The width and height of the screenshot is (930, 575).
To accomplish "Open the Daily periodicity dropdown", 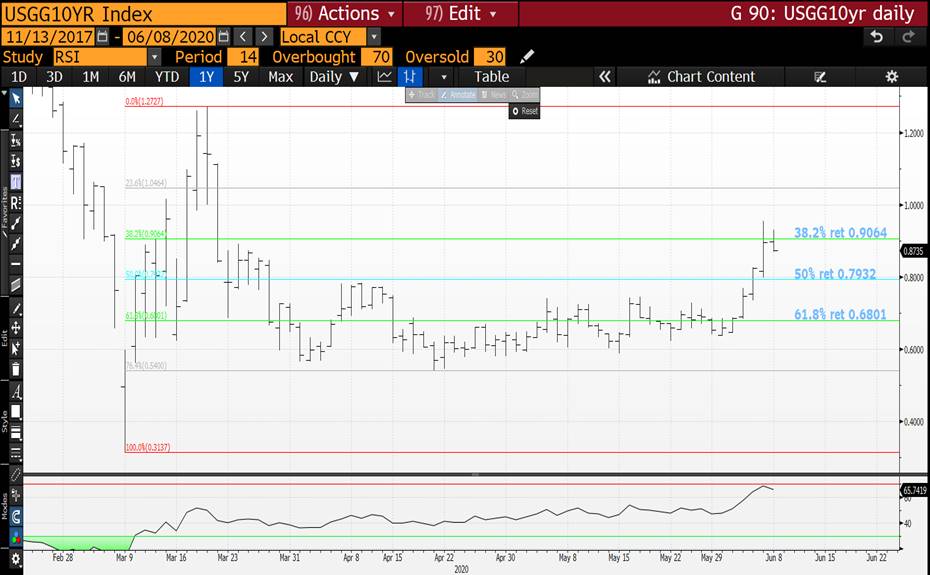I will click(x=334, y=77).
